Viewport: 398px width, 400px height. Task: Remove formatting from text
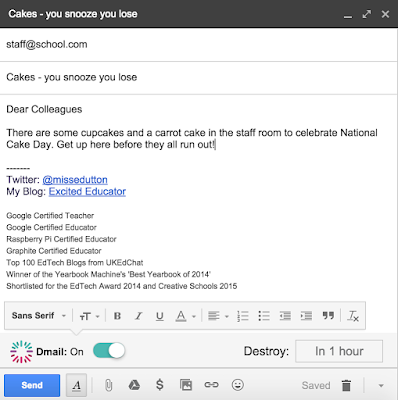coord(353,316)
